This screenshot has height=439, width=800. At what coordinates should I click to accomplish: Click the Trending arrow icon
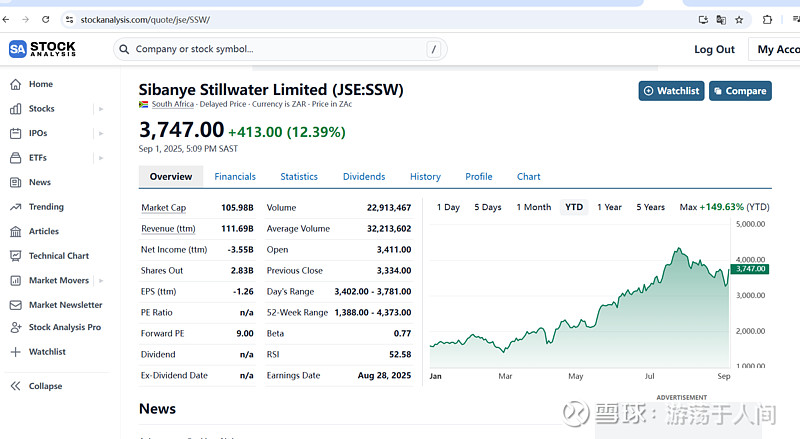tap(16, 207)
